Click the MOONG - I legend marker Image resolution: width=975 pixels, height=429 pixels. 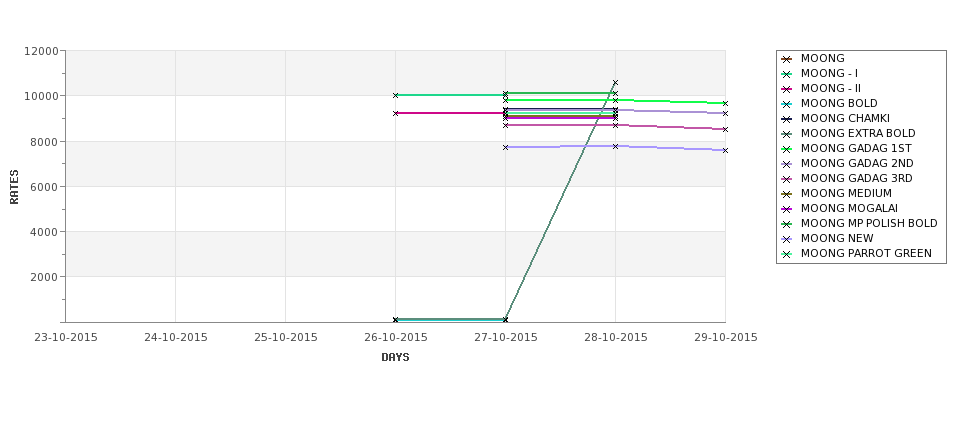pos(787,74)
